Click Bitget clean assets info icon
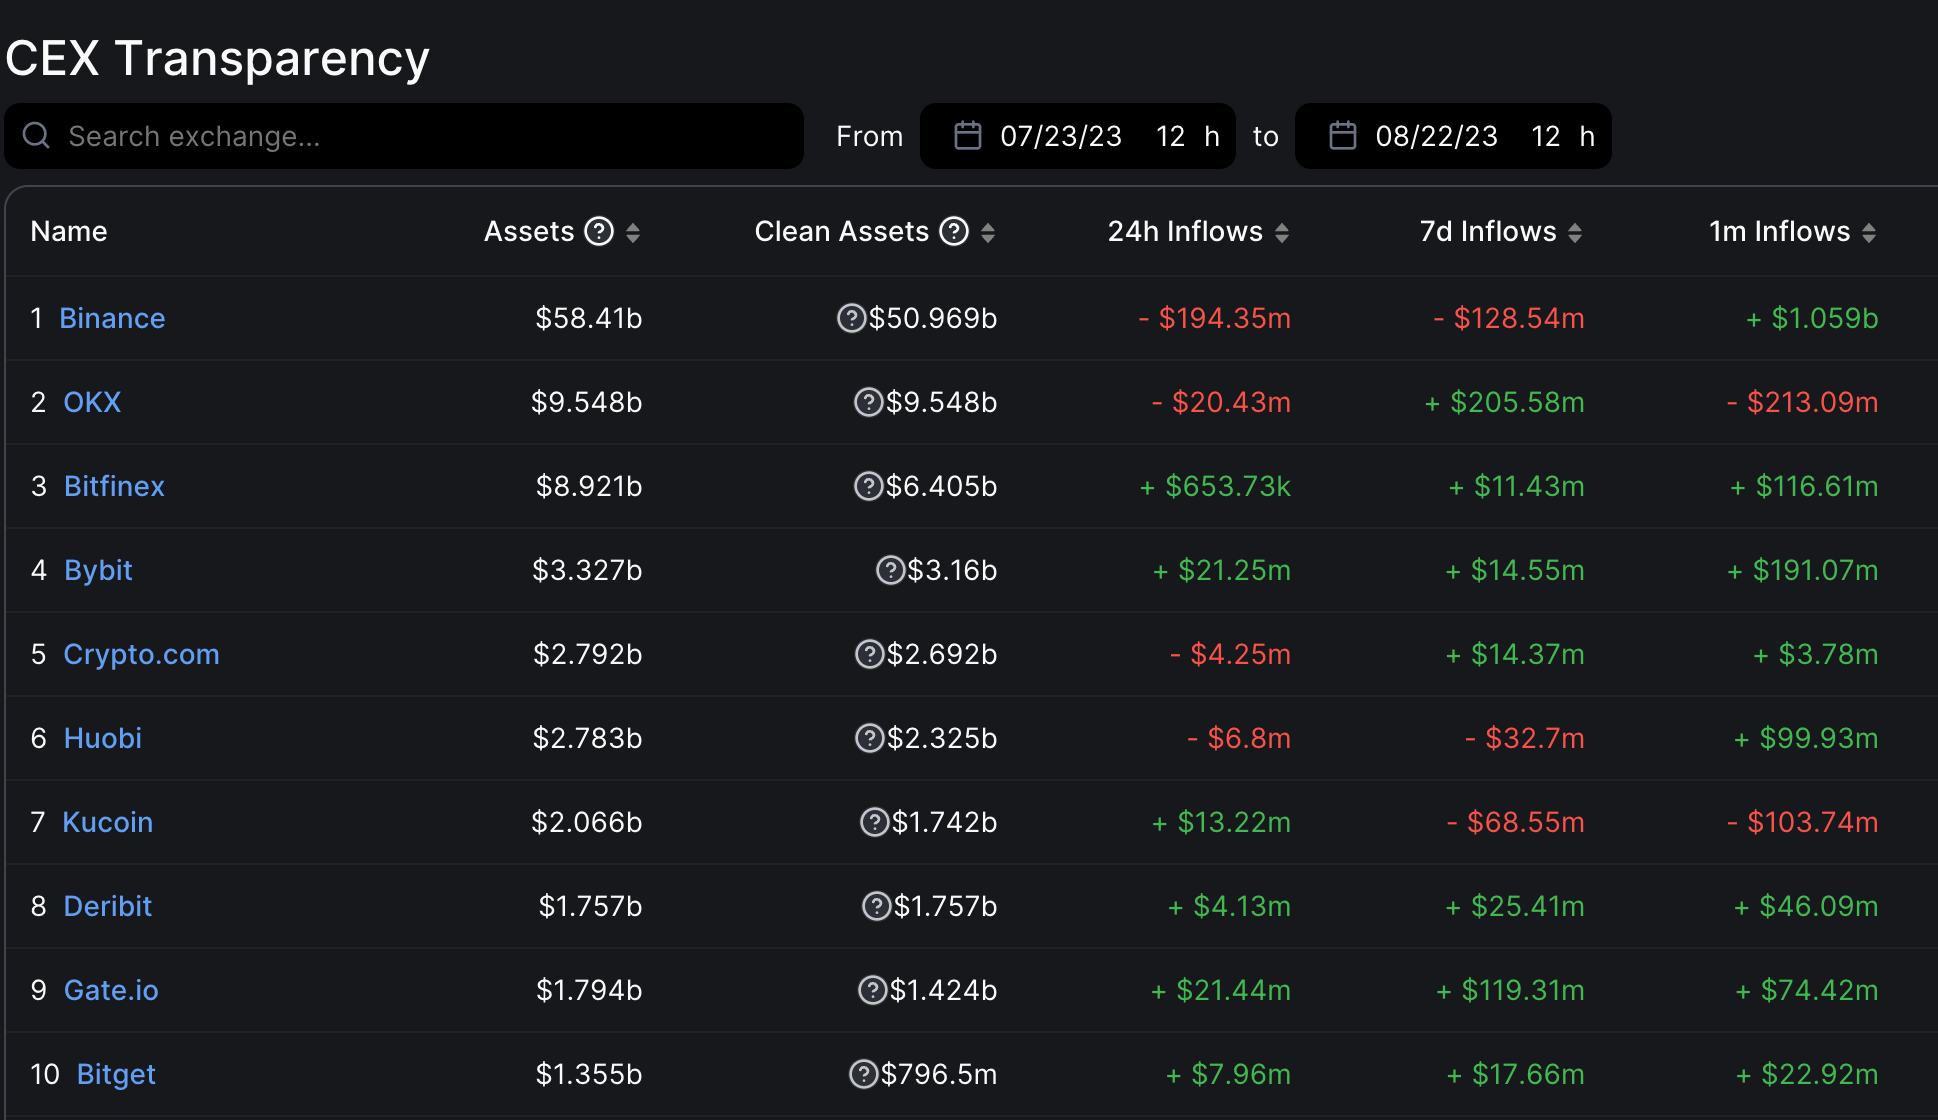 click(x=863, y=1074)
